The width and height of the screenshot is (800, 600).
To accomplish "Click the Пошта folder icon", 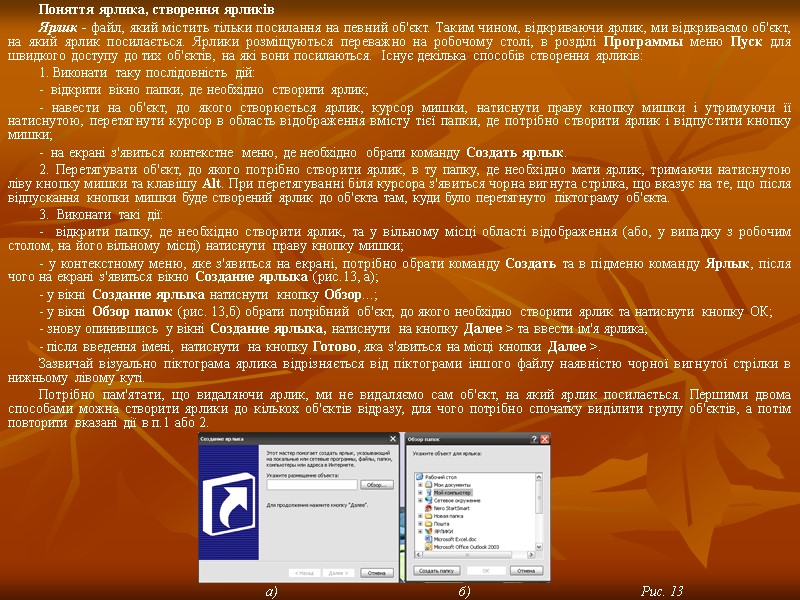I will [x=429, y=524].
